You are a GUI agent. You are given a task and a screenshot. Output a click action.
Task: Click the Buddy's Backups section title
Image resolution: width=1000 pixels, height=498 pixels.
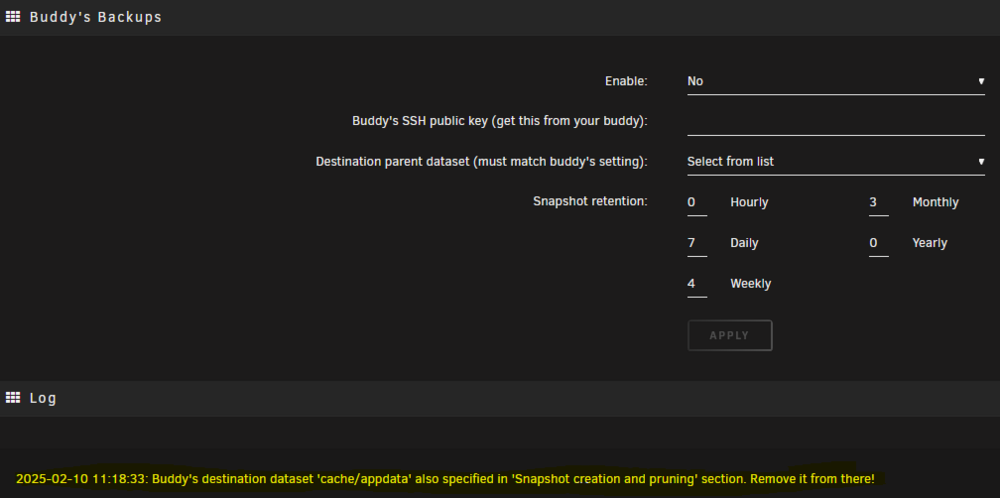click(x=96, y=17)
